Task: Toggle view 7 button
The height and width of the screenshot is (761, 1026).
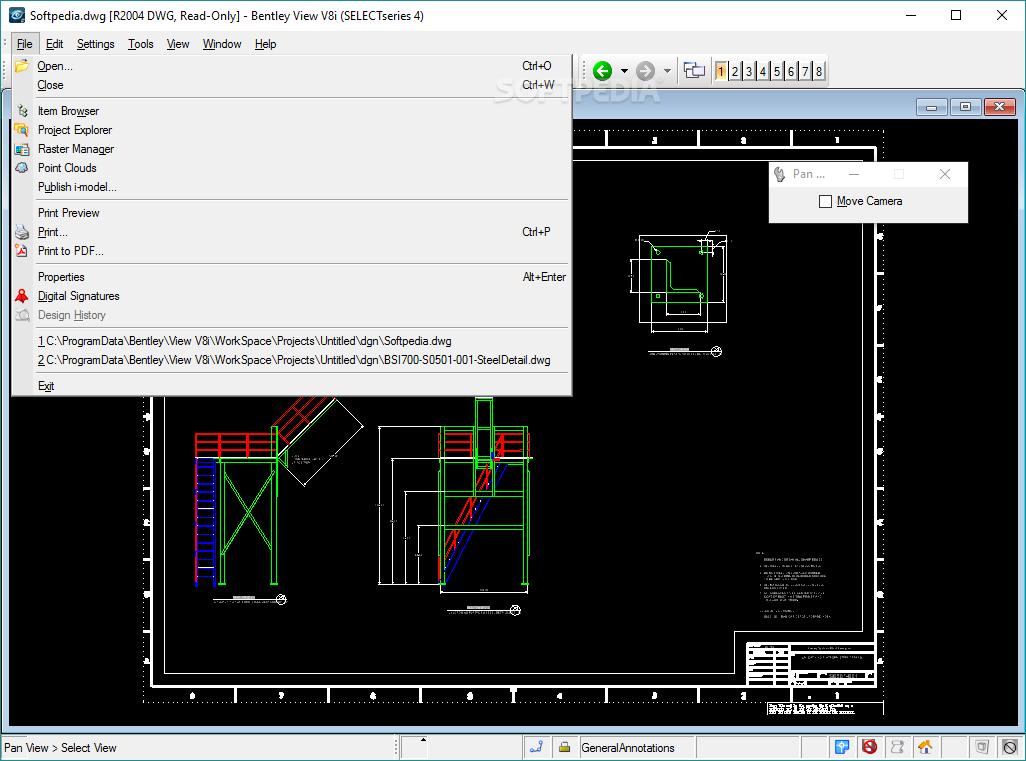Action: coord(805,71)
